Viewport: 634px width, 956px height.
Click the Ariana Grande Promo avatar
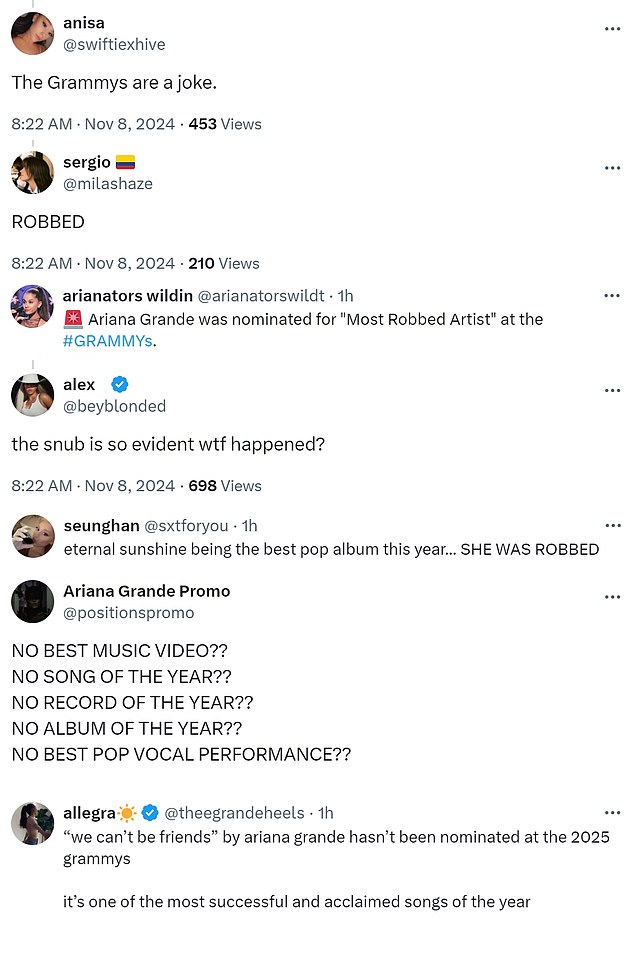[x=32, y=601]
